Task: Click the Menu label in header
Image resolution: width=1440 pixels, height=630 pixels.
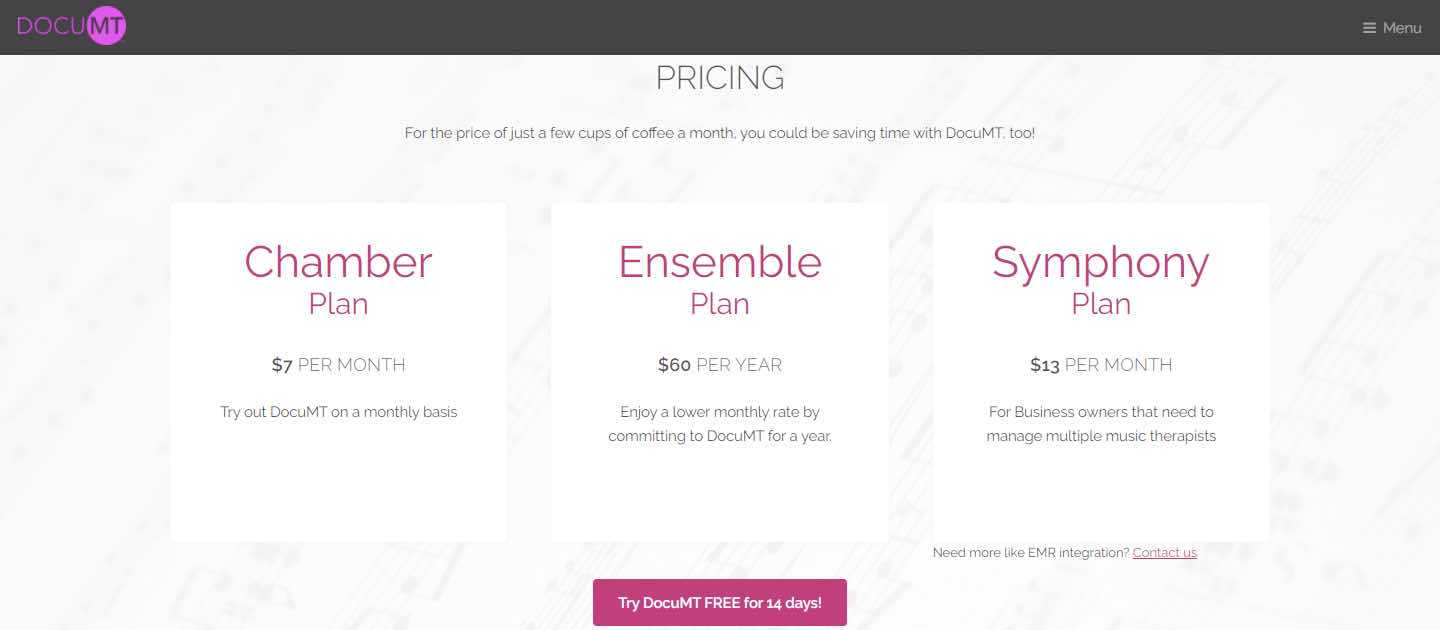Action: click(1402, 28)
